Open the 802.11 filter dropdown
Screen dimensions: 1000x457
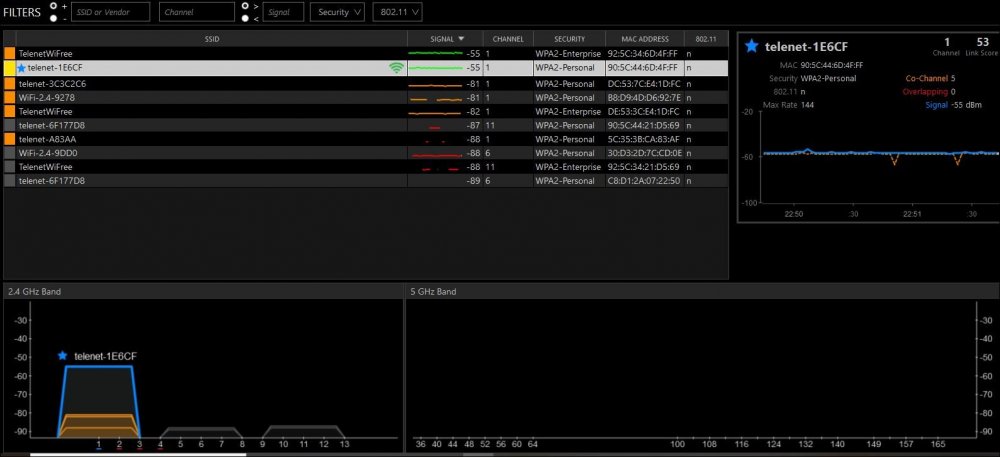[397, 12]
